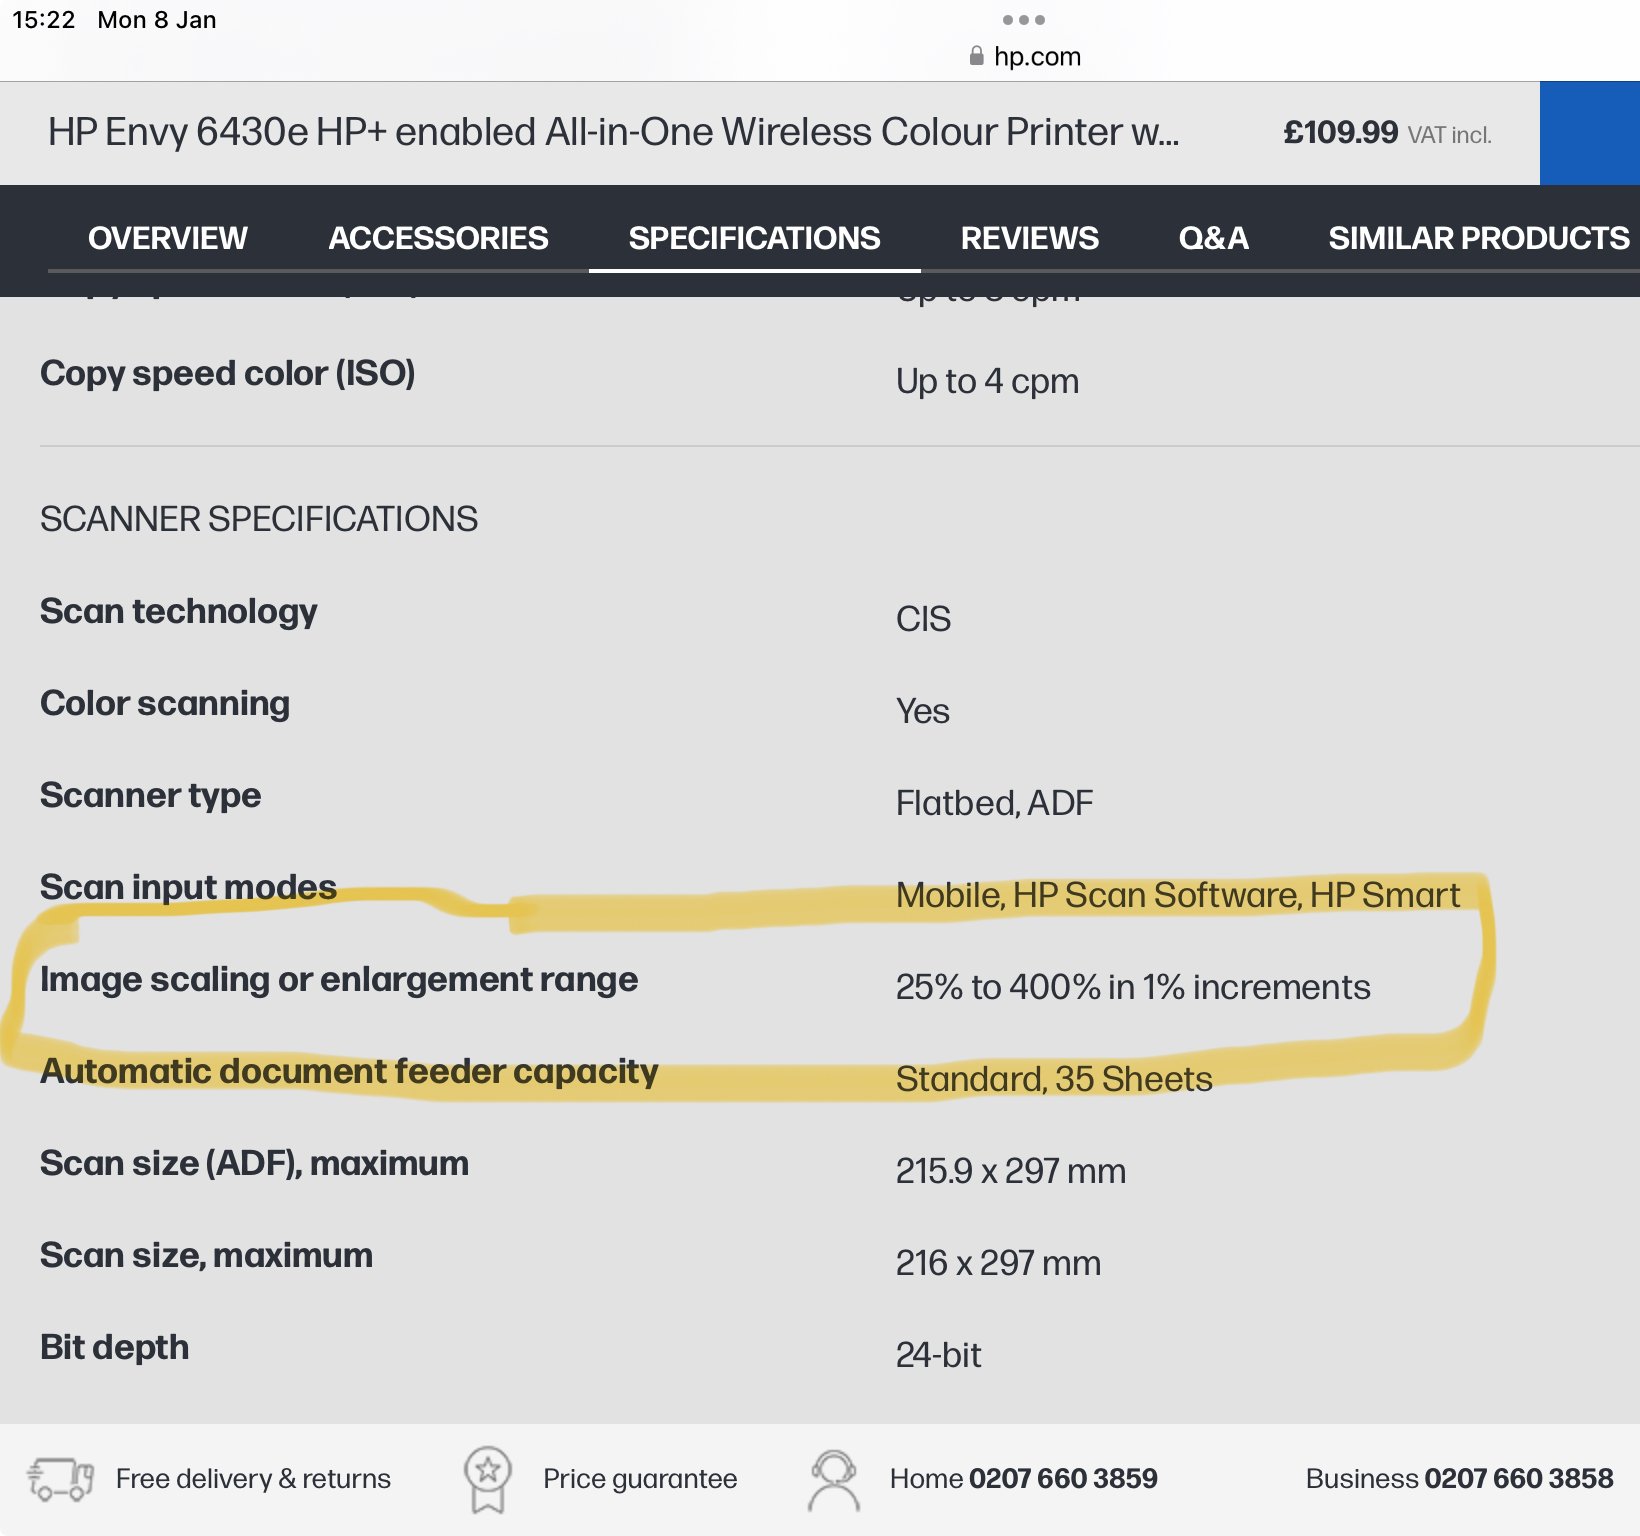Viewport: 1640px width, 1536px height.
Task: Switch to the OVERVIEW tab
Action: [x=167, y=238]
